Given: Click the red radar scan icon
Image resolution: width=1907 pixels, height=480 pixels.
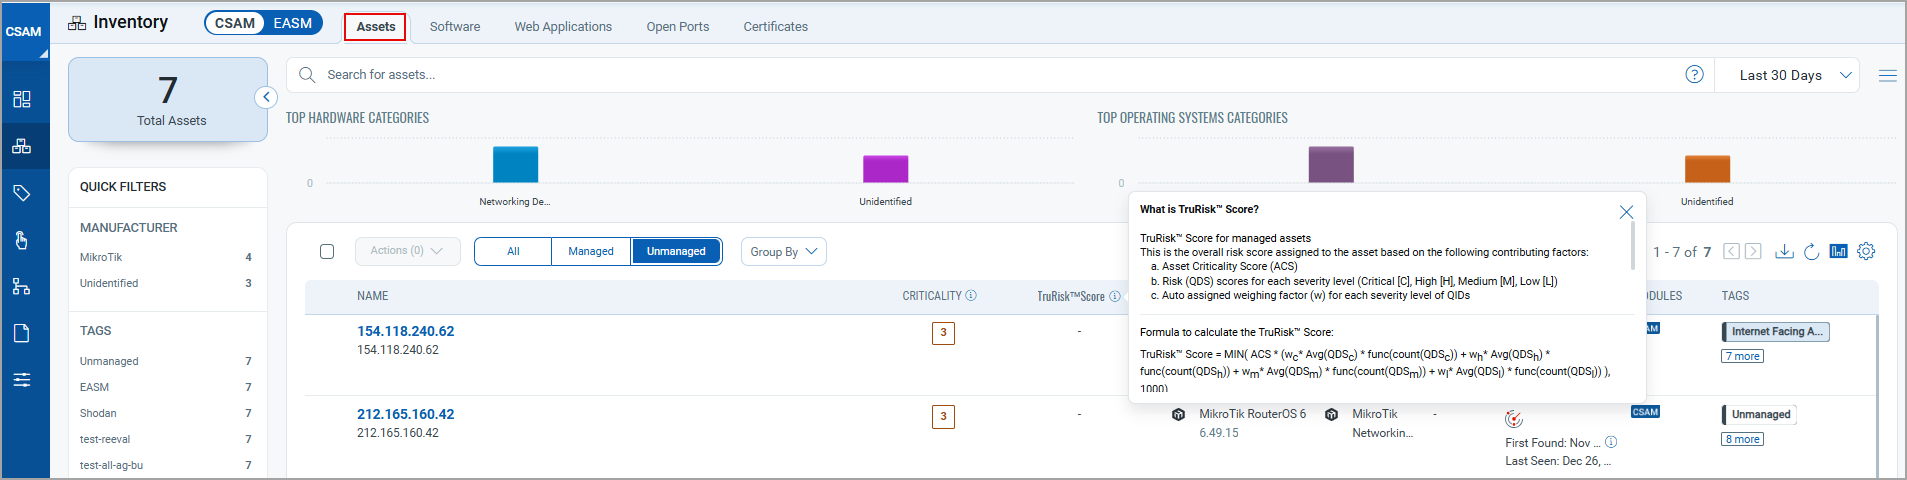Looking at the screenshot, I should tap(1514, 418).
